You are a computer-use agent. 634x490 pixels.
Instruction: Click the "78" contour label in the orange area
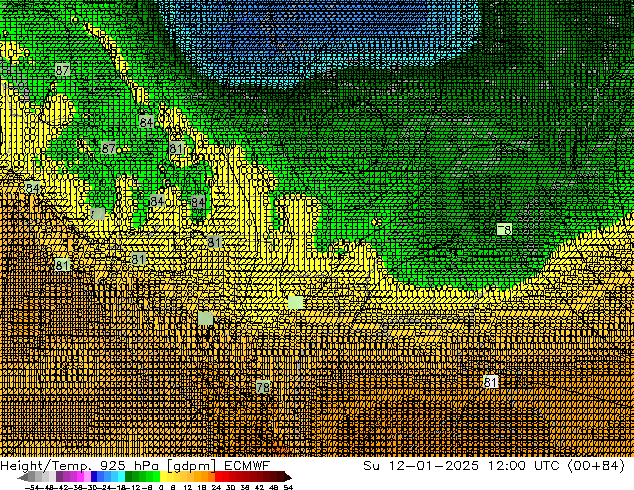click(263, 387)
